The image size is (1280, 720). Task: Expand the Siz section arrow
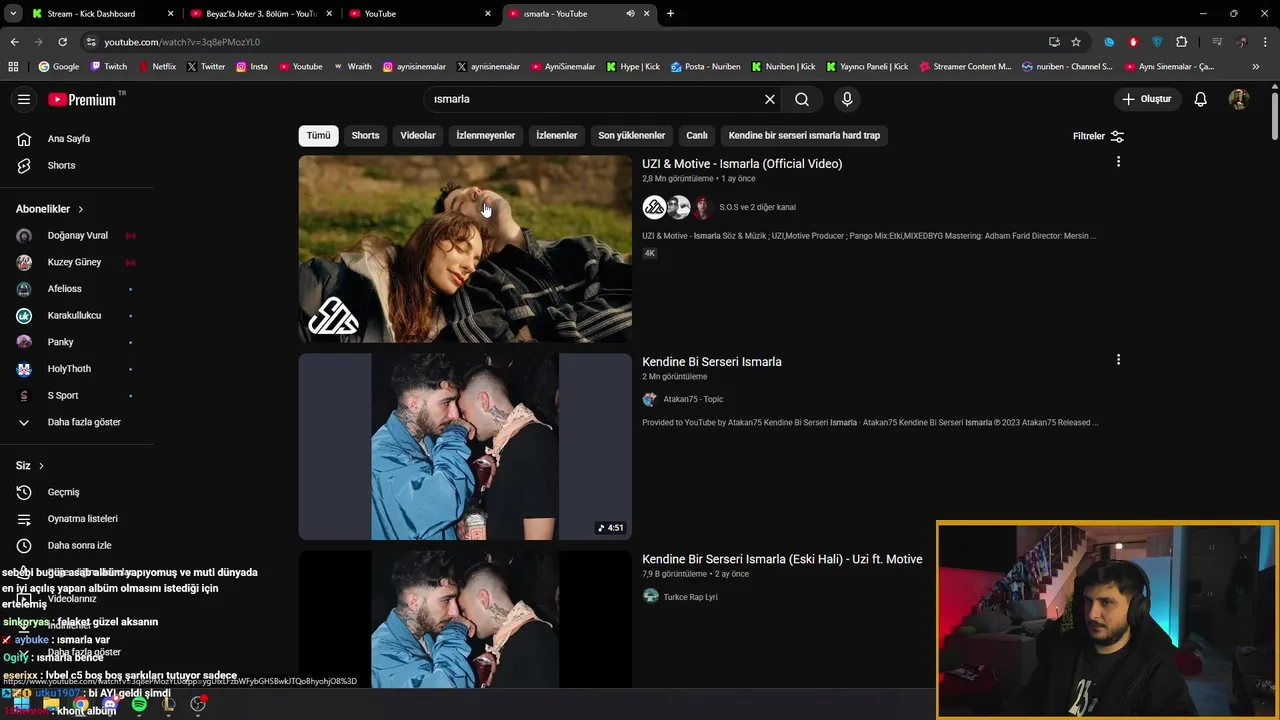point(41,466)
